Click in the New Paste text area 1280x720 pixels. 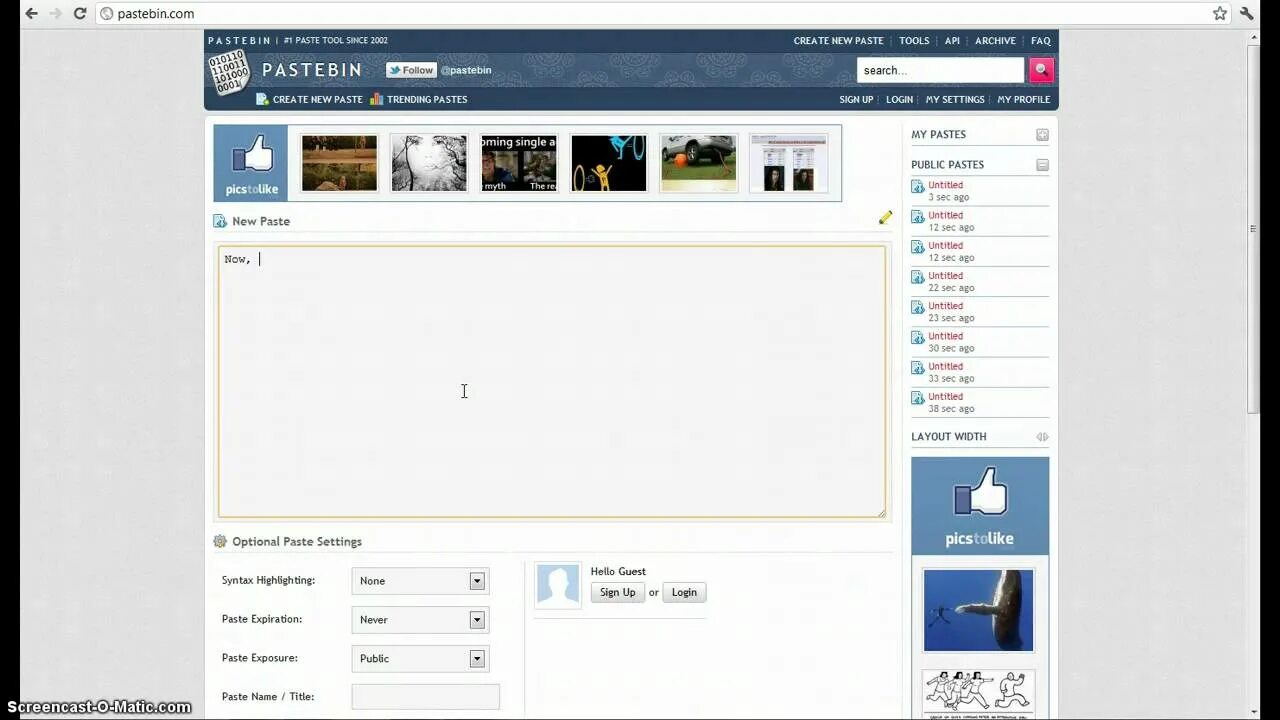(552, 382)
